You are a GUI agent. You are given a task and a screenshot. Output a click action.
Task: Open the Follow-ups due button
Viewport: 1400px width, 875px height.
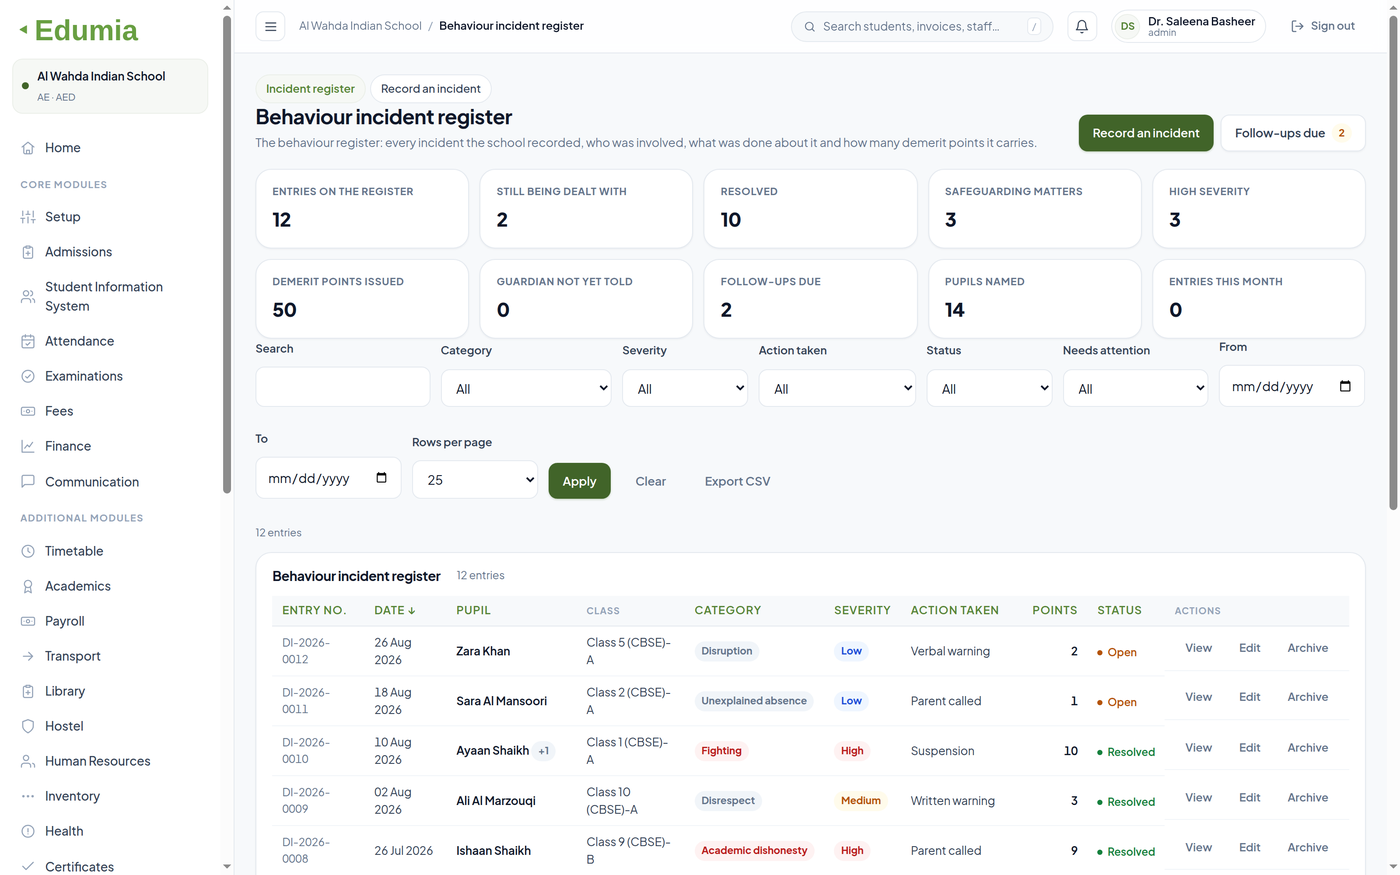(x=1292, y=133)
